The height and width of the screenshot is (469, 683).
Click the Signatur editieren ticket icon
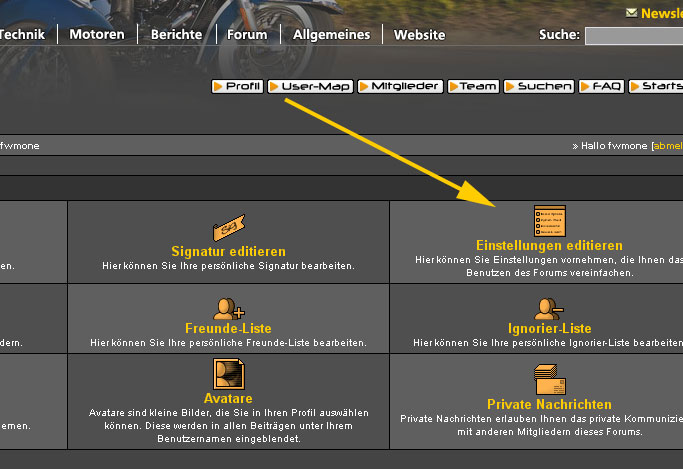pyautogui.click(x=229, y=227)
